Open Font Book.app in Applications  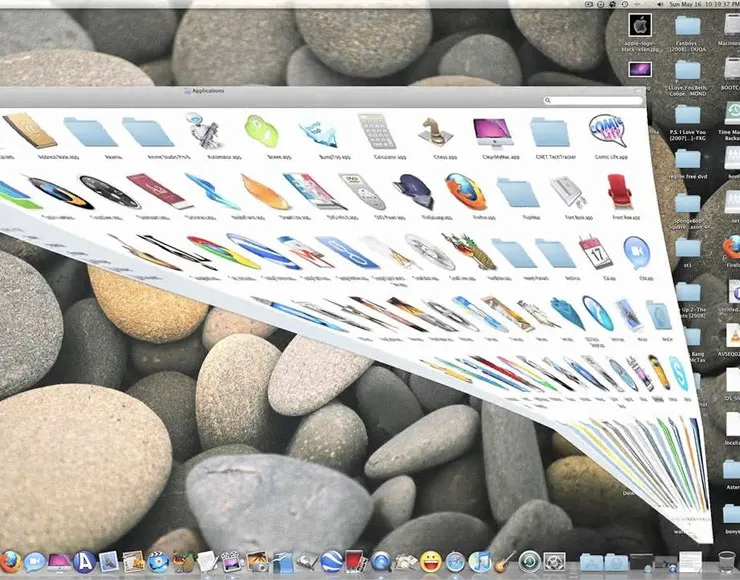(568, 192)
